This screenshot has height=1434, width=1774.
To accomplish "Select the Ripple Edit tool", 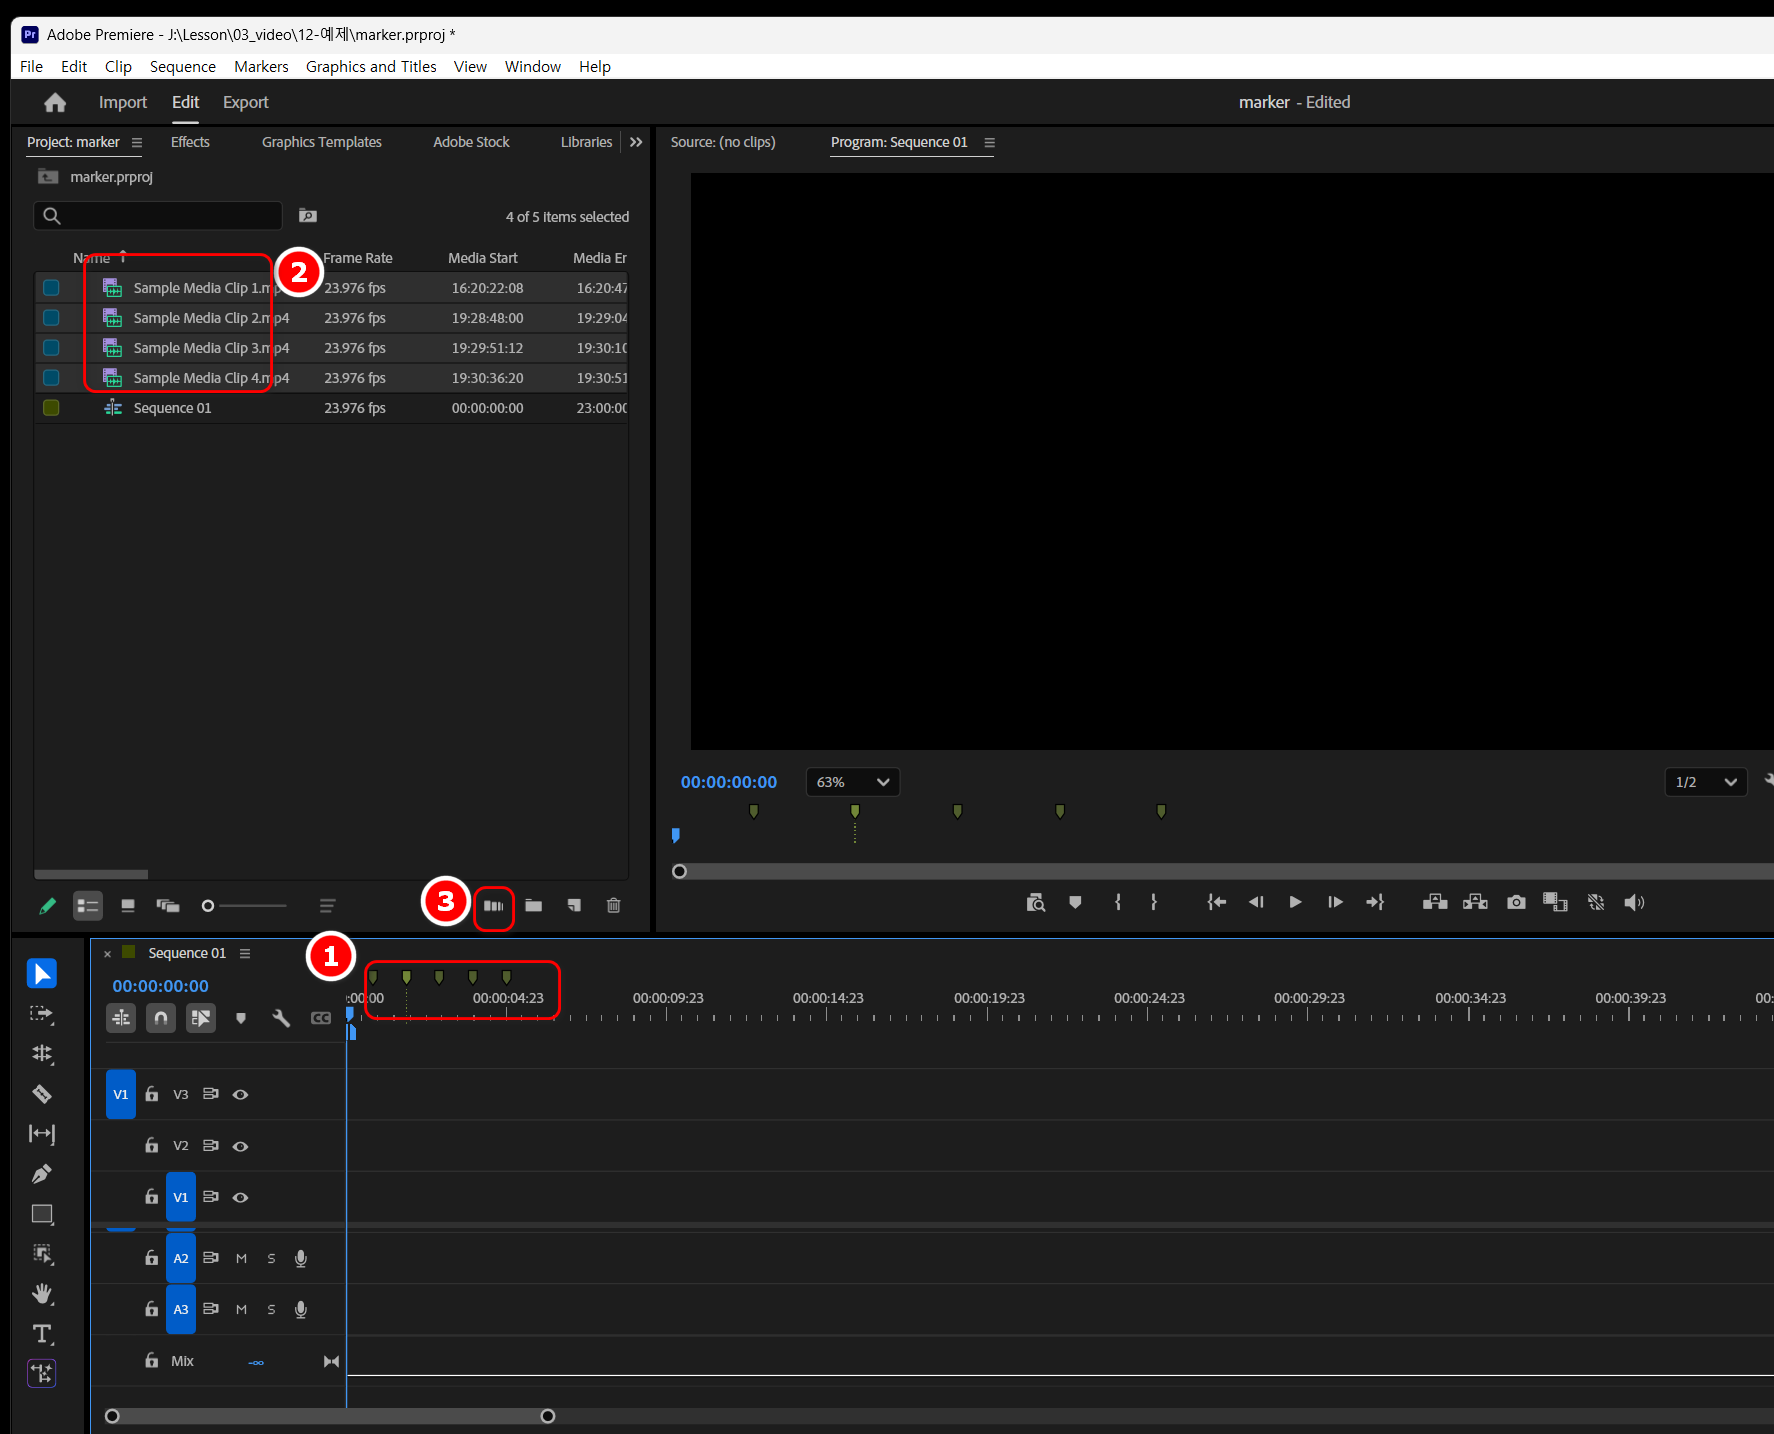I will coord(42,1053).
